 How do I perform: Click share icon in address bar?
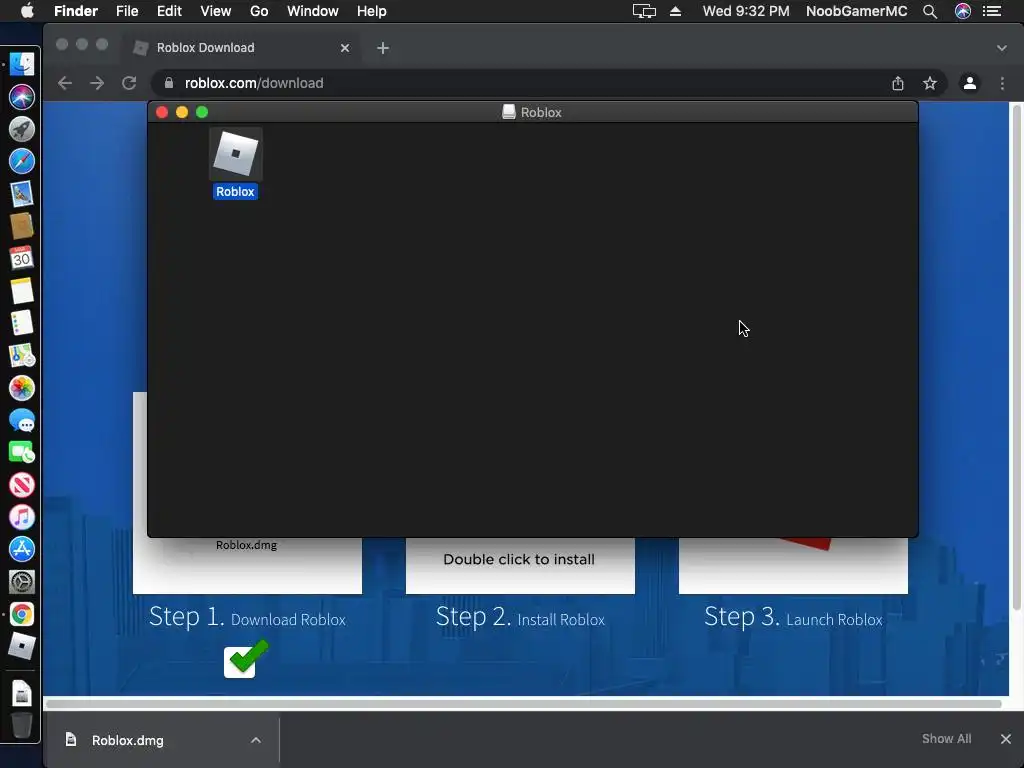click(898, 83)
